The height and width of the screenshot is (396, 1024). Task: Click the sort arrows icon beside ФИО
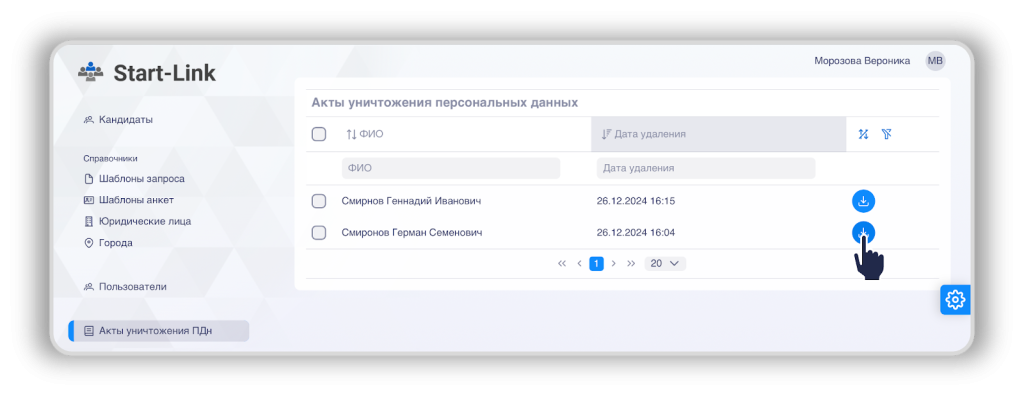click(x=351, y=134)
